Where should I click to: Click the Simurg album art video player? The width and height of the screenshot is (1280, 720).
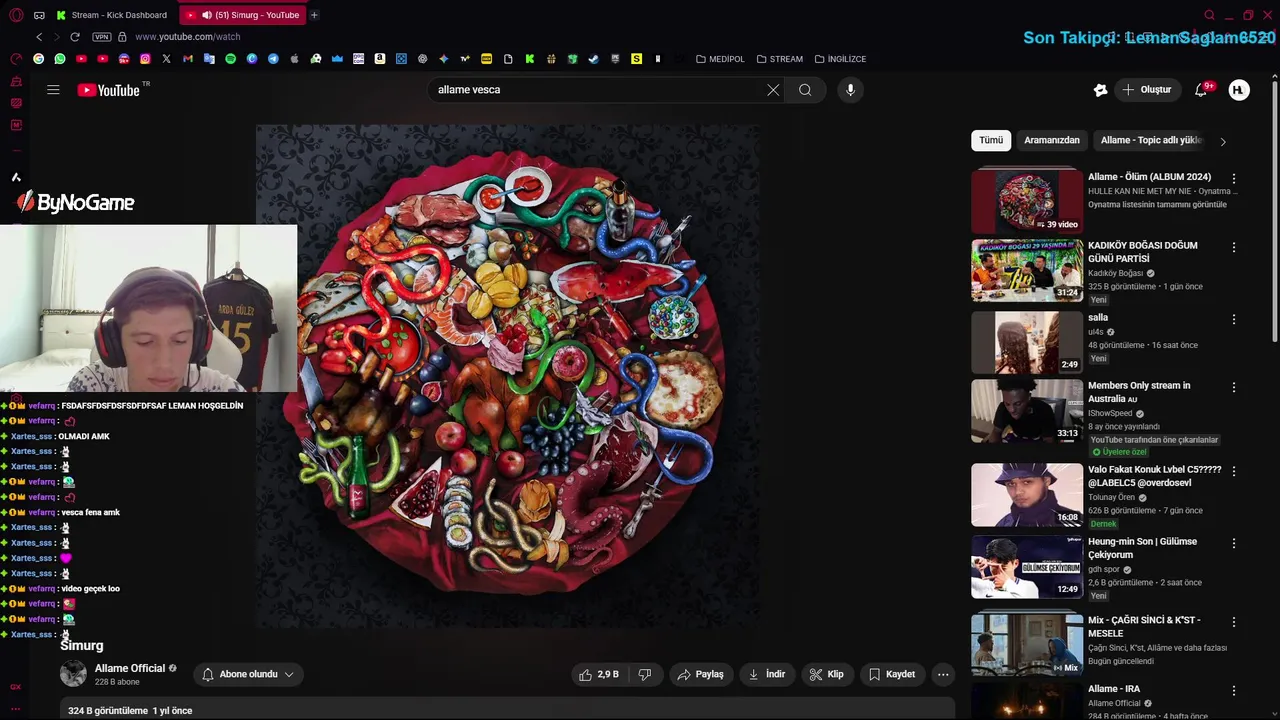507,376
